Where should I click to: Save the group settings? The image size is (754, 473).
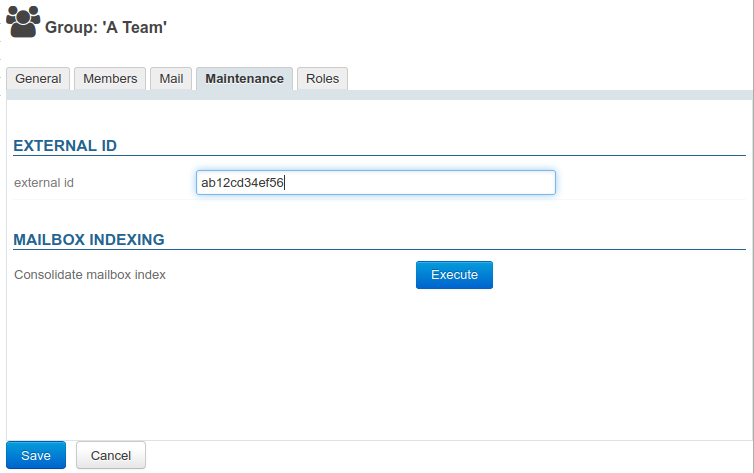click(36, 455)
